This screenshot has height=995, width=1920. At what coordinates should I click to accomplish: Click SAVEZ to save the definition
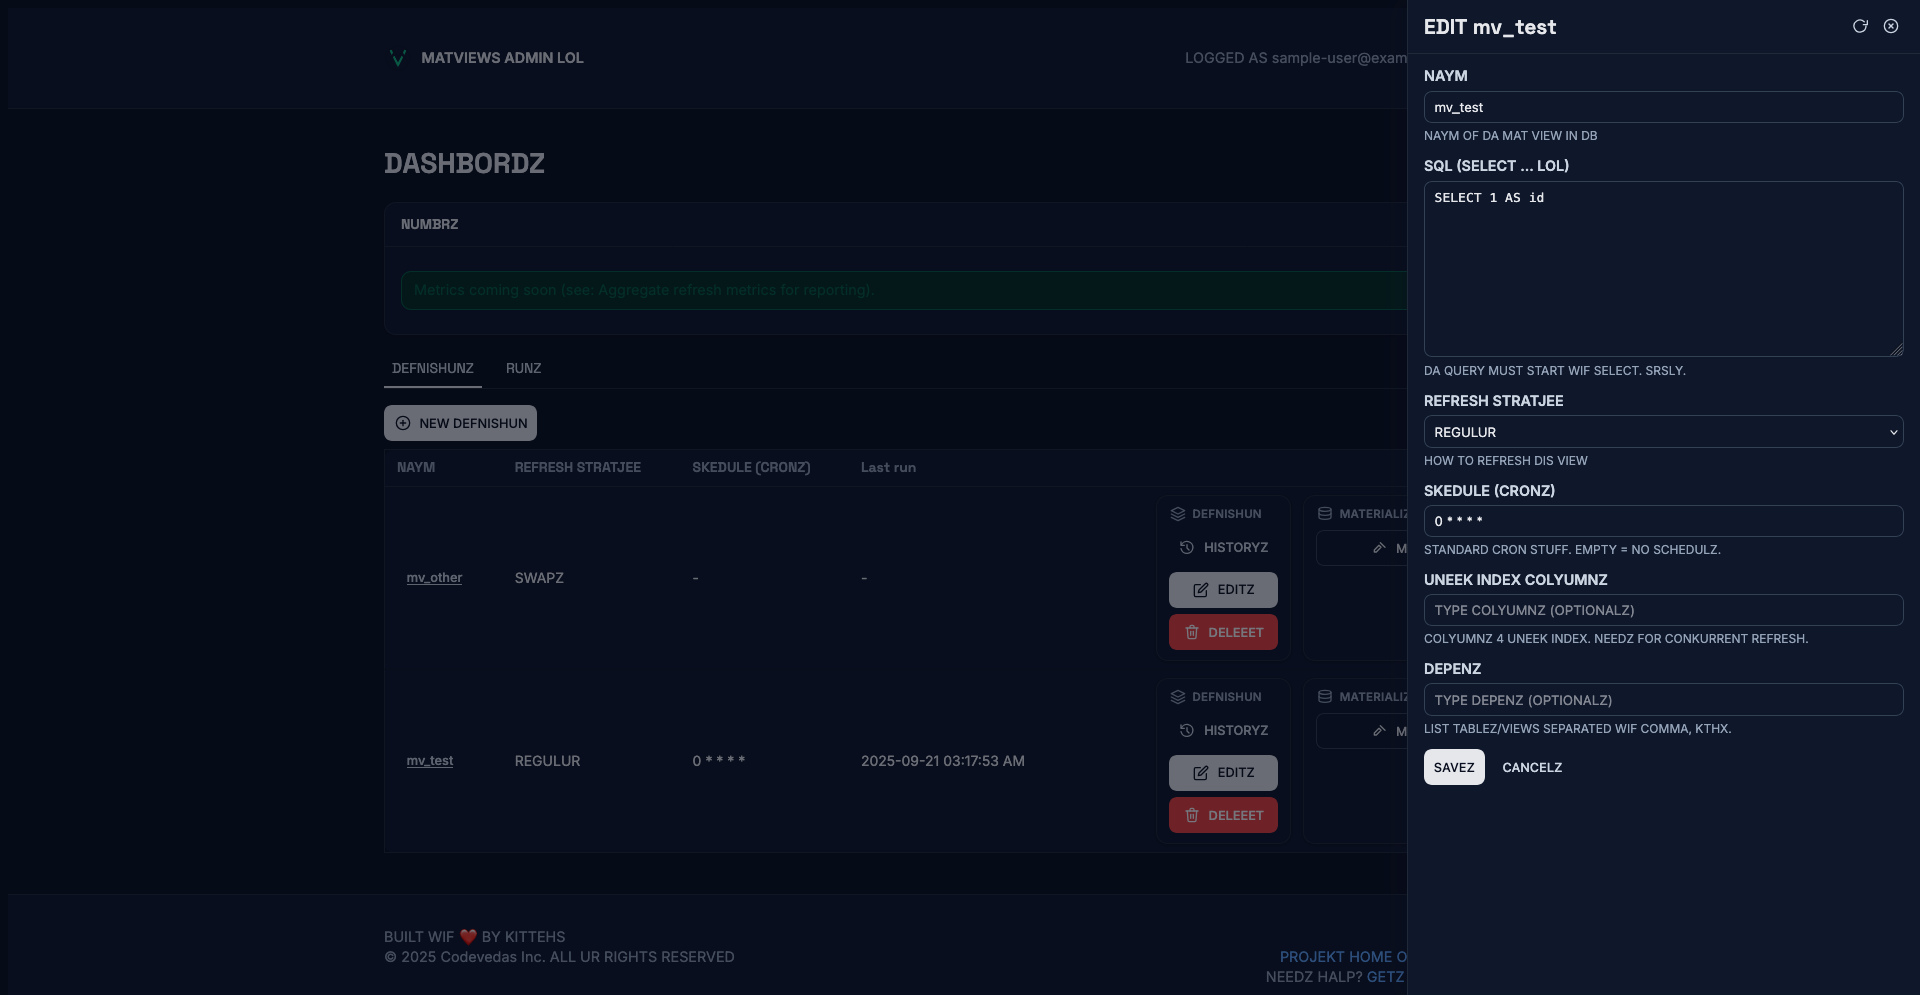point(1453,768)
